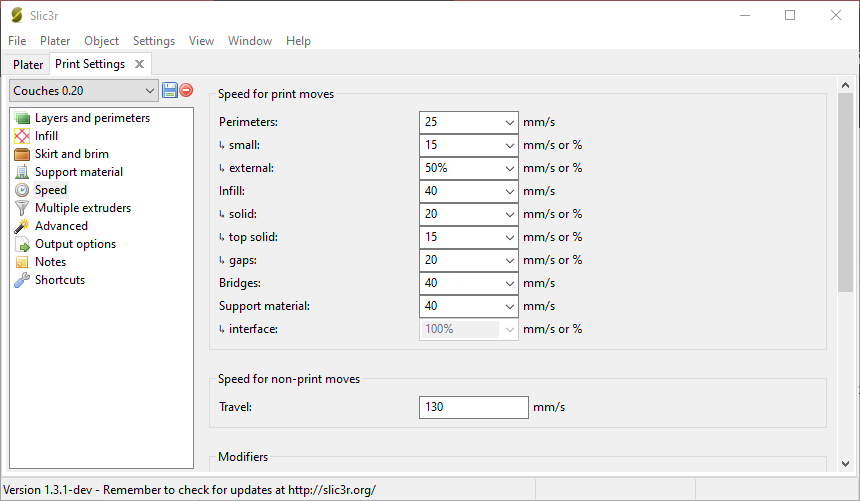Image resolution: width=860 pixels, height=501 pixels.
Task: Click the Support material building icon
Action: coord(22,172)
